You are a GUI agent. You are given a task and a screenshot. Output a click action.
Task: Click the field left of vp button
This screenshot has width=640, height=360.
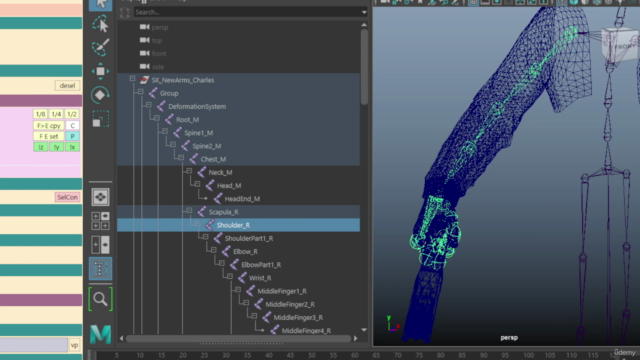[x=33, y=345]
